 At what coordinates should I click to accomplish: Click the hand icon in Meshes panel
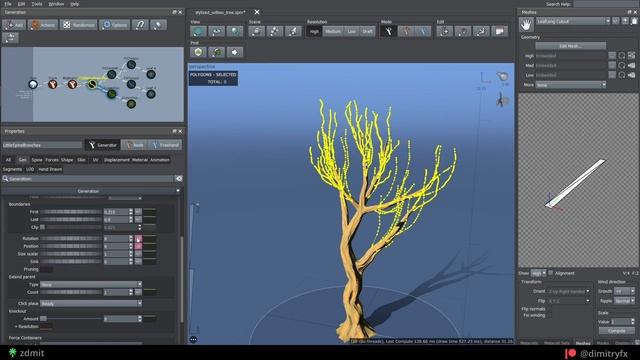[x=526, y=25]
